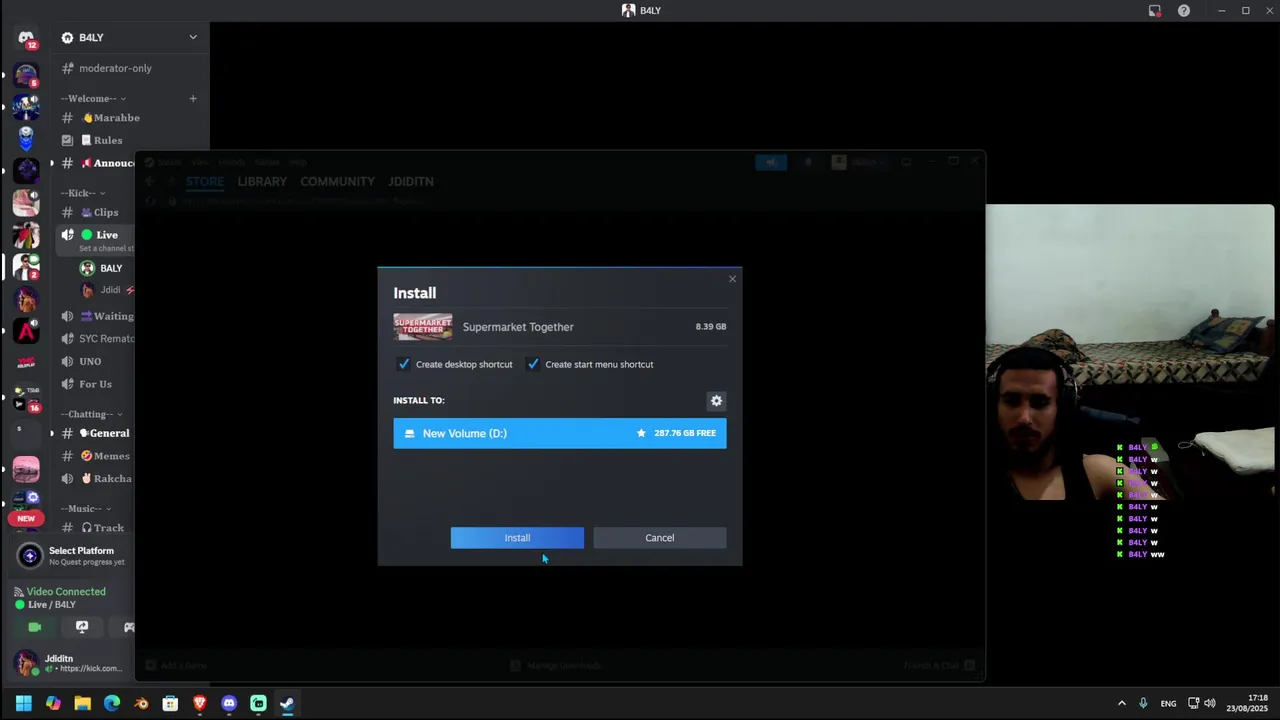Open Discord help icon
The height and width of the screenshot is (720, 1280).
pos(1184,11)
